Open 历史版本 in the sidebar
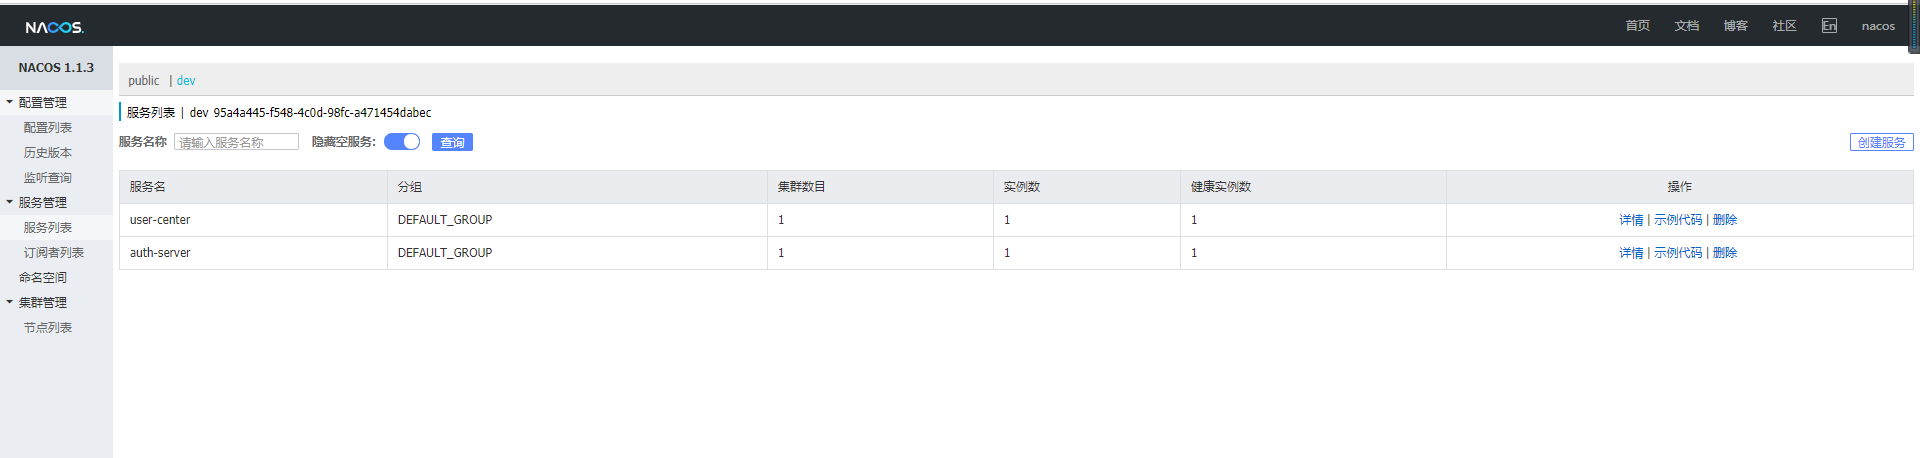The height and width of the screenshot is (458, 1920). tap(48, 153)
